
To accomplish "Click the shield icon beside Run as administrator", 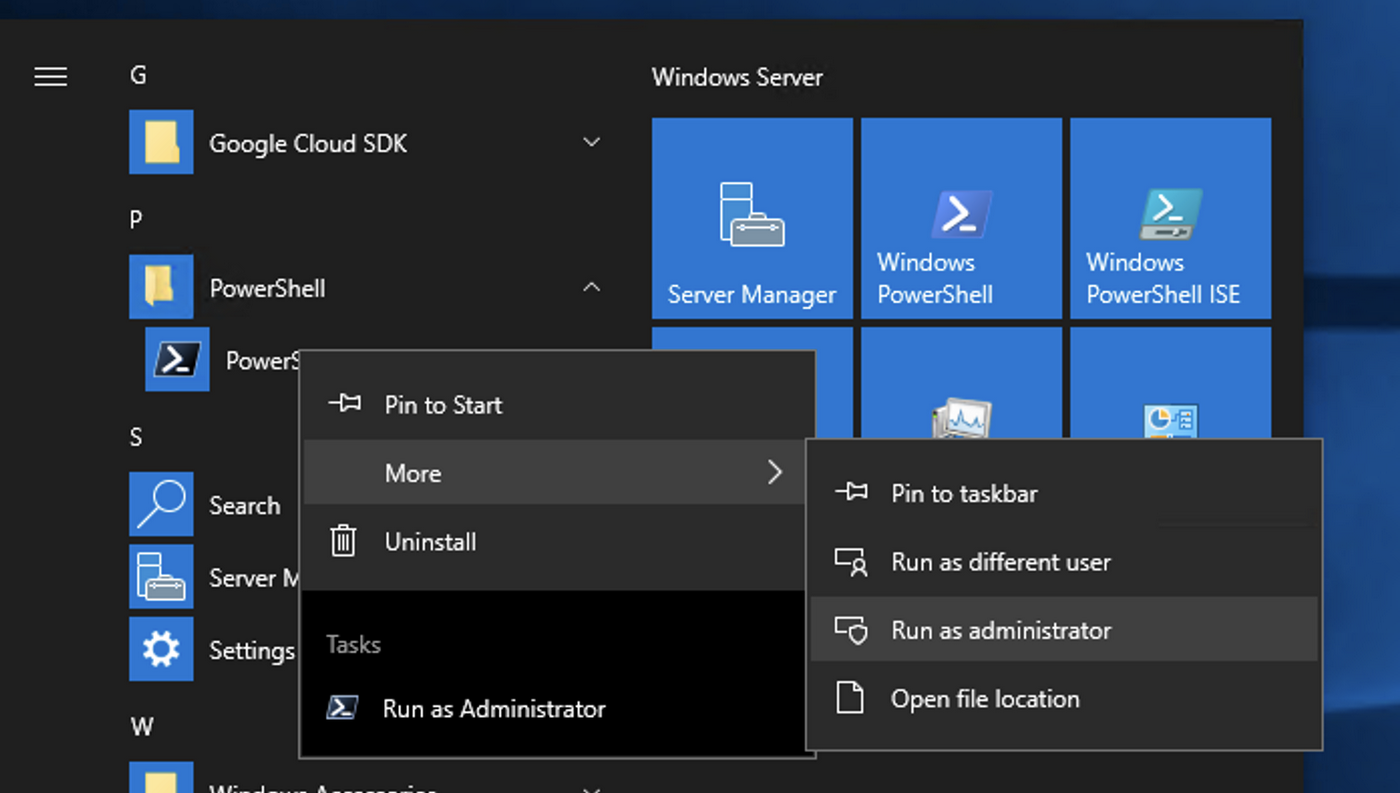I will coord(851,630).
